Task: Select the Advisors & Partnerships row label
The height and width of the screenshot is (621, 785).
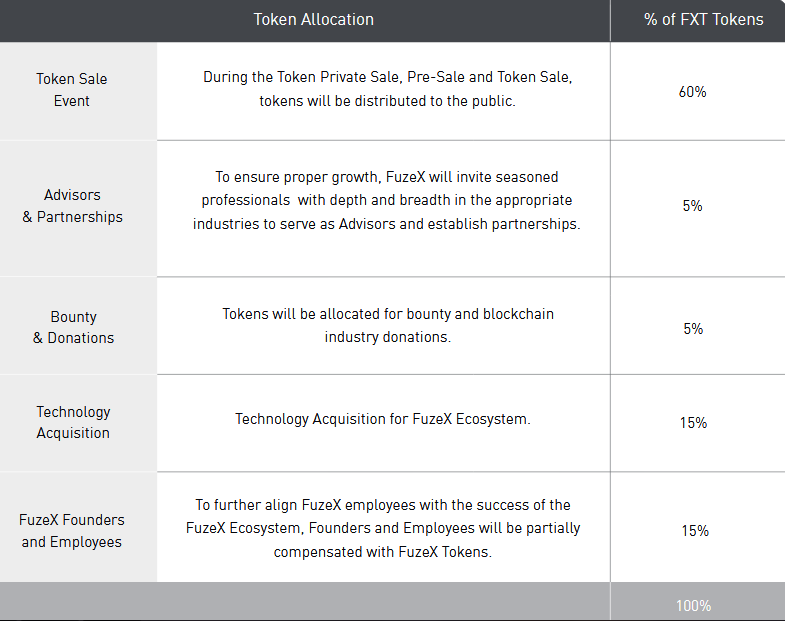Action: 73,206
